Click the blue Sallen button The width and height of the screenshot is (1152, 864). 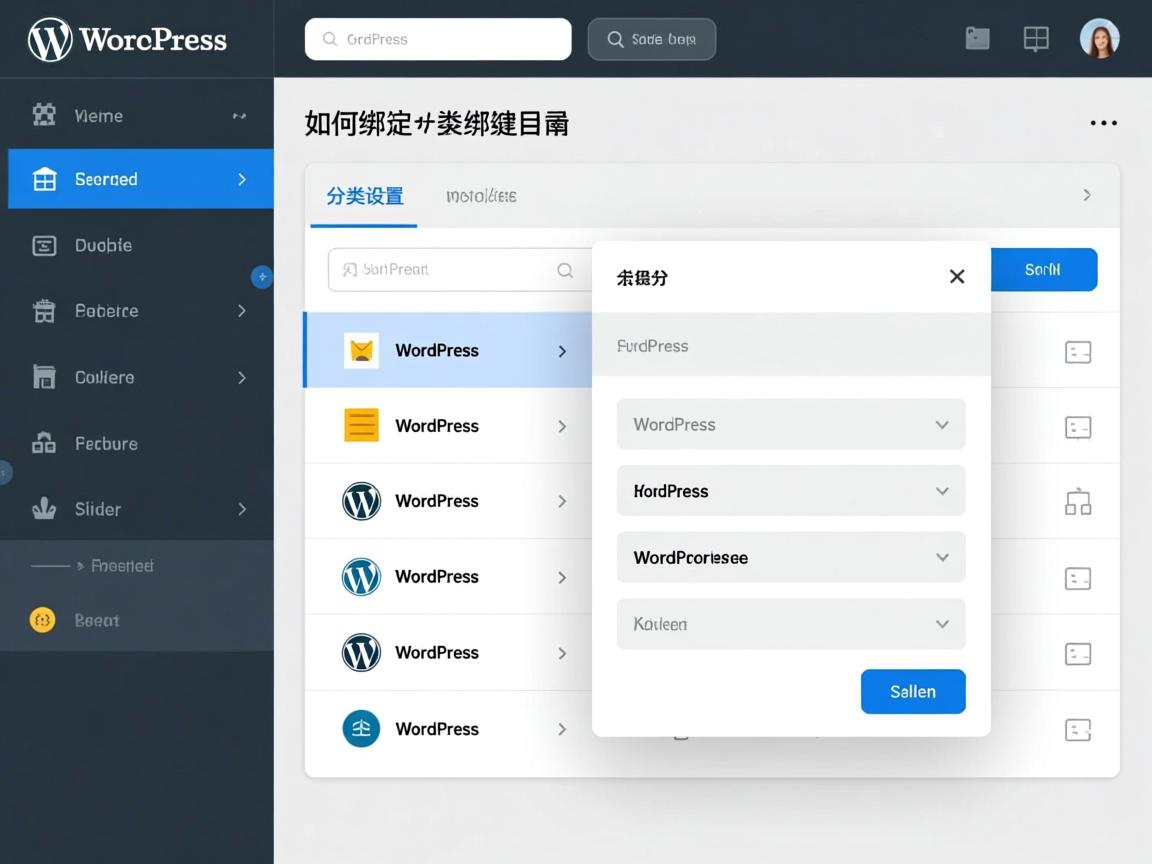(912, 691)
